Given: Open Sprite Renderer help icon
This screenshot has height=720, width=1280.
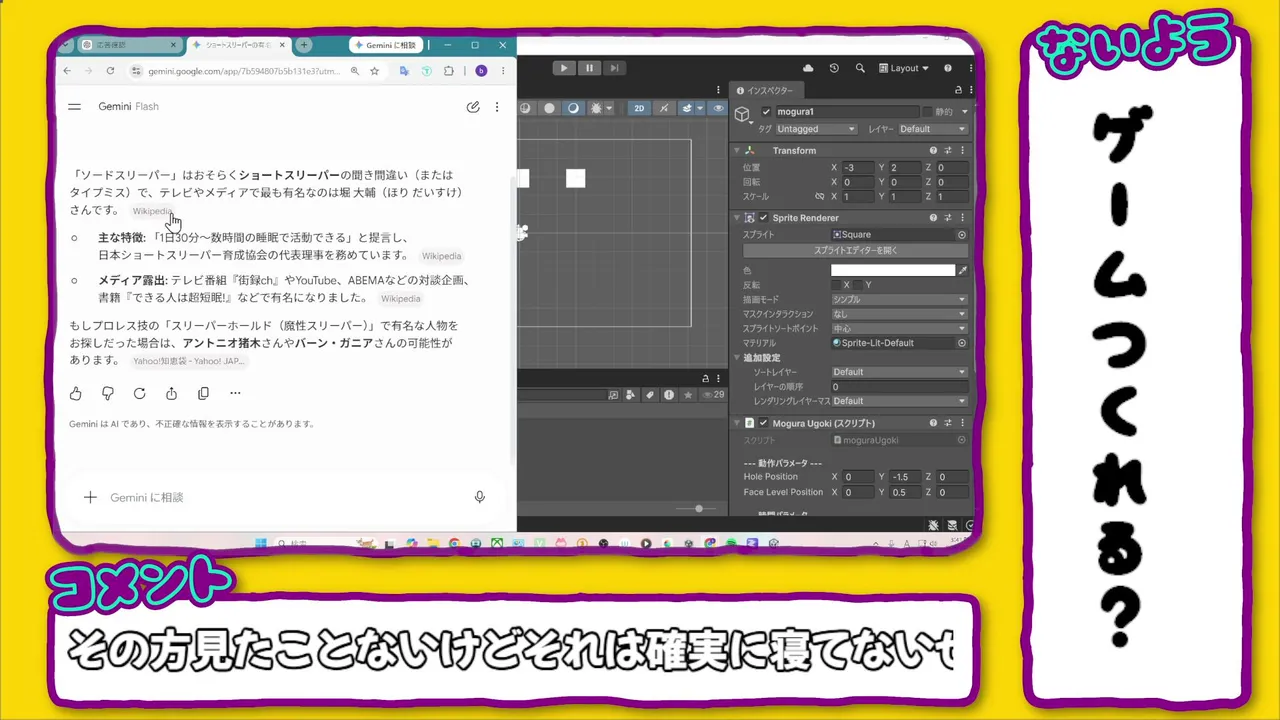Looking at the screenshot, I should [933, 218].
